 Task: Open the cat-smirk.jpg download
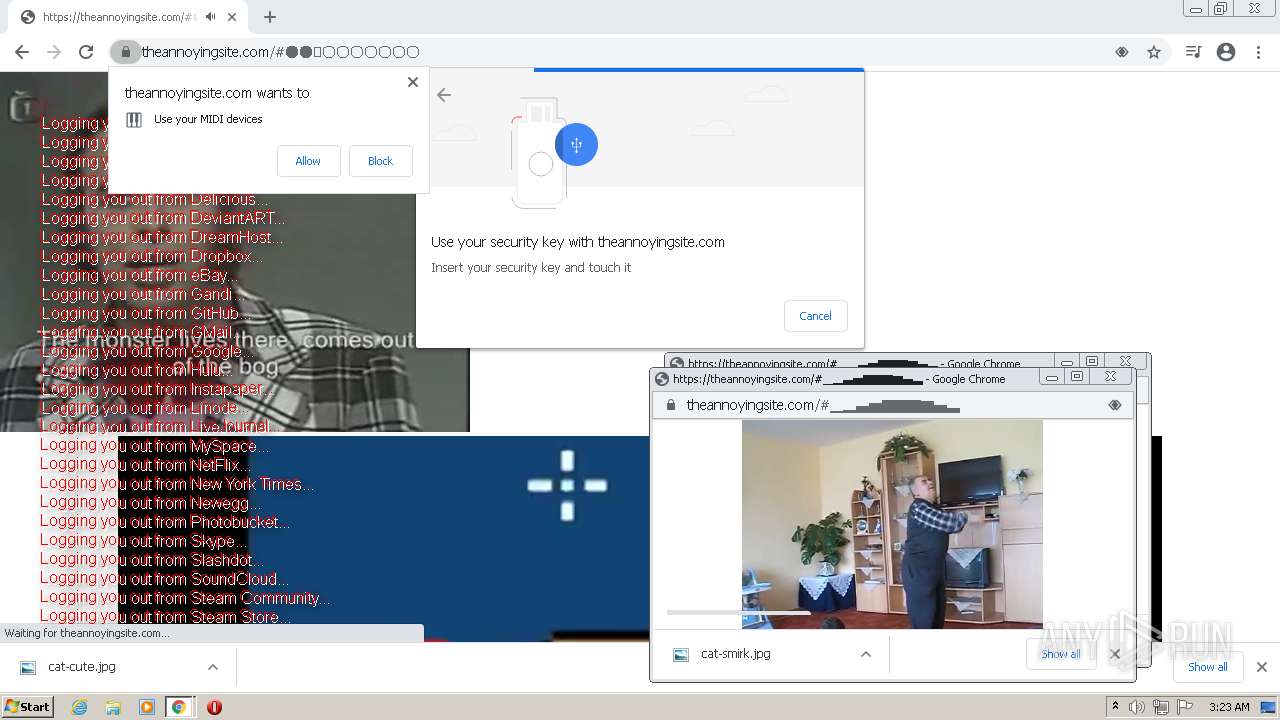tap(735, 654)
